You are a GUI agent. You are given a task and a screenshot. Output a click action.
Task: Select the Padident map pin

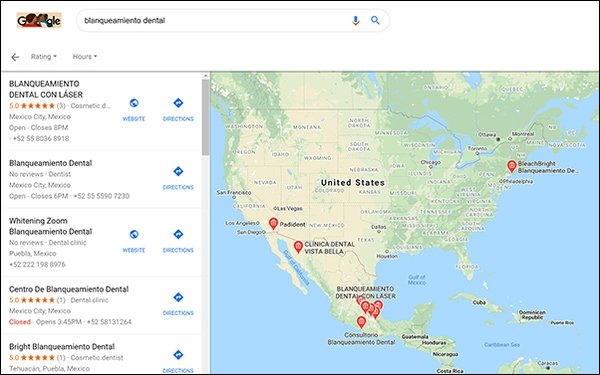tap(273, 223)
